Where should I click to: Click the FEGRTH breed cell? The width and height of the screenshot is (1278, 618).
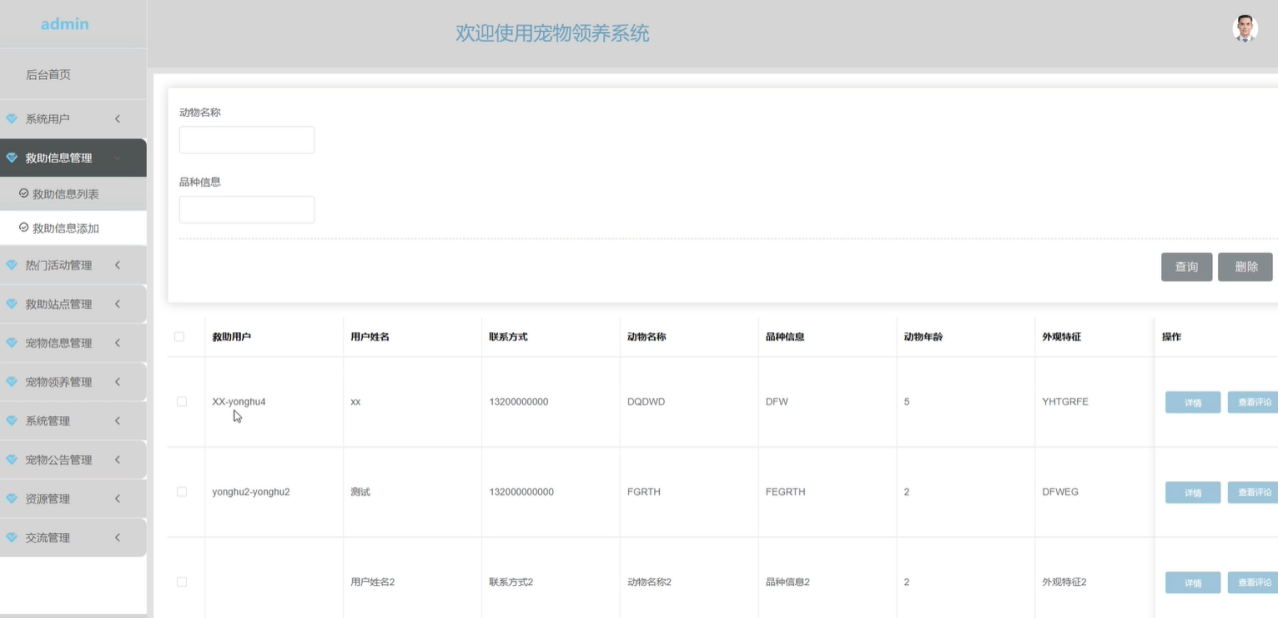click(786, 492)
